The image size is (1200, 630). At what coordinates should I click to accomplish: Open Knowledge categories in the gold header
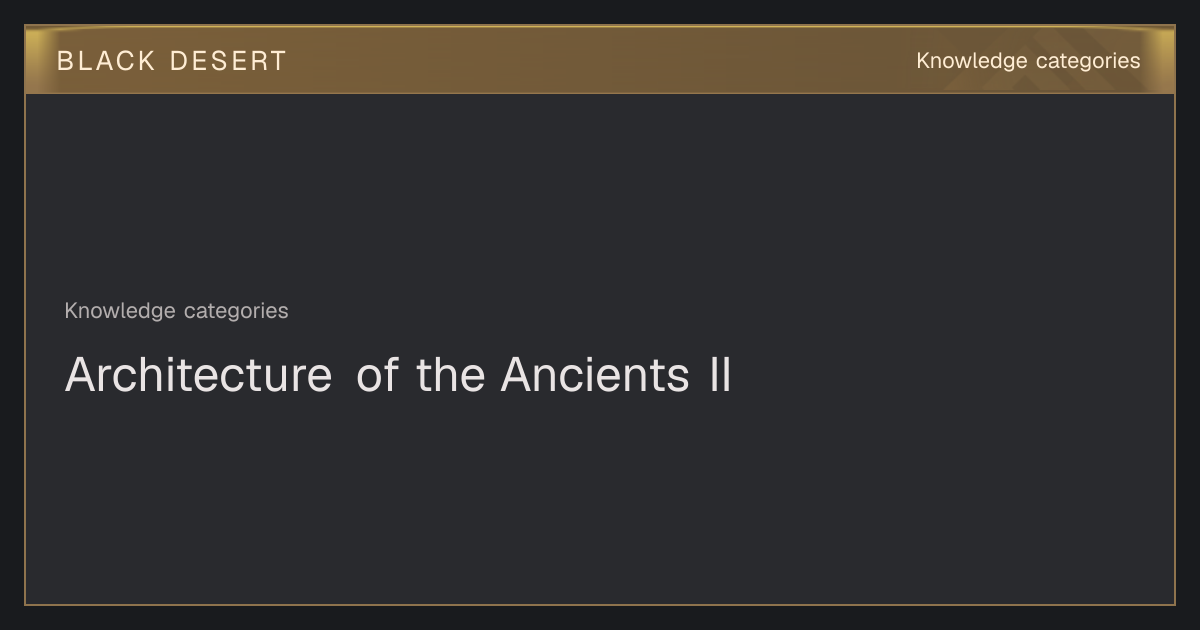pyautogui.click(x=1028, y=61)
